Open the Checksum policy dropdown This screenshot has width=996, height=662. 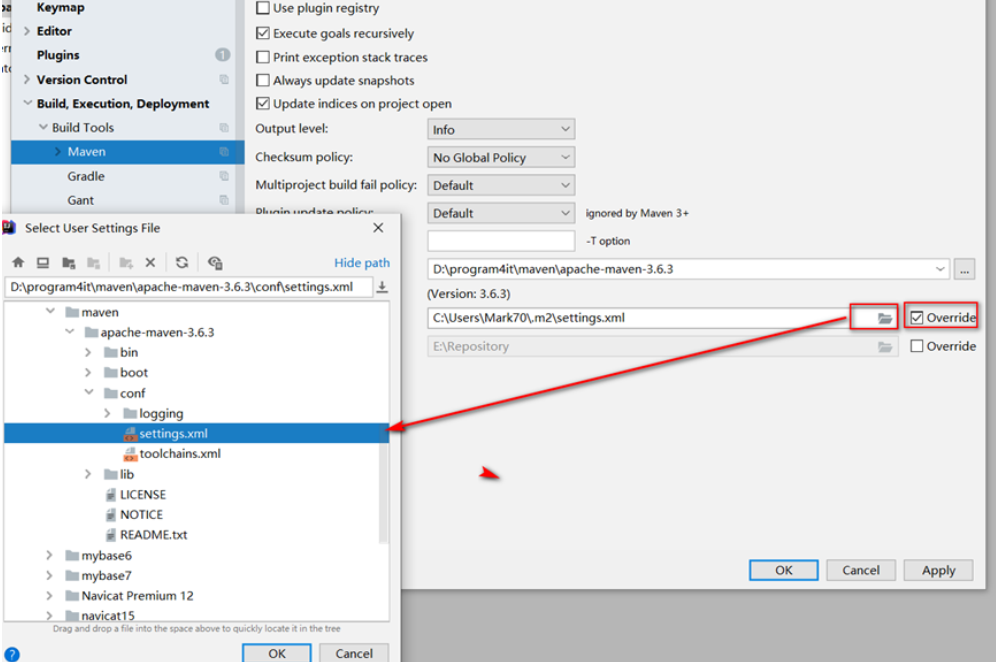pos(501,158)
